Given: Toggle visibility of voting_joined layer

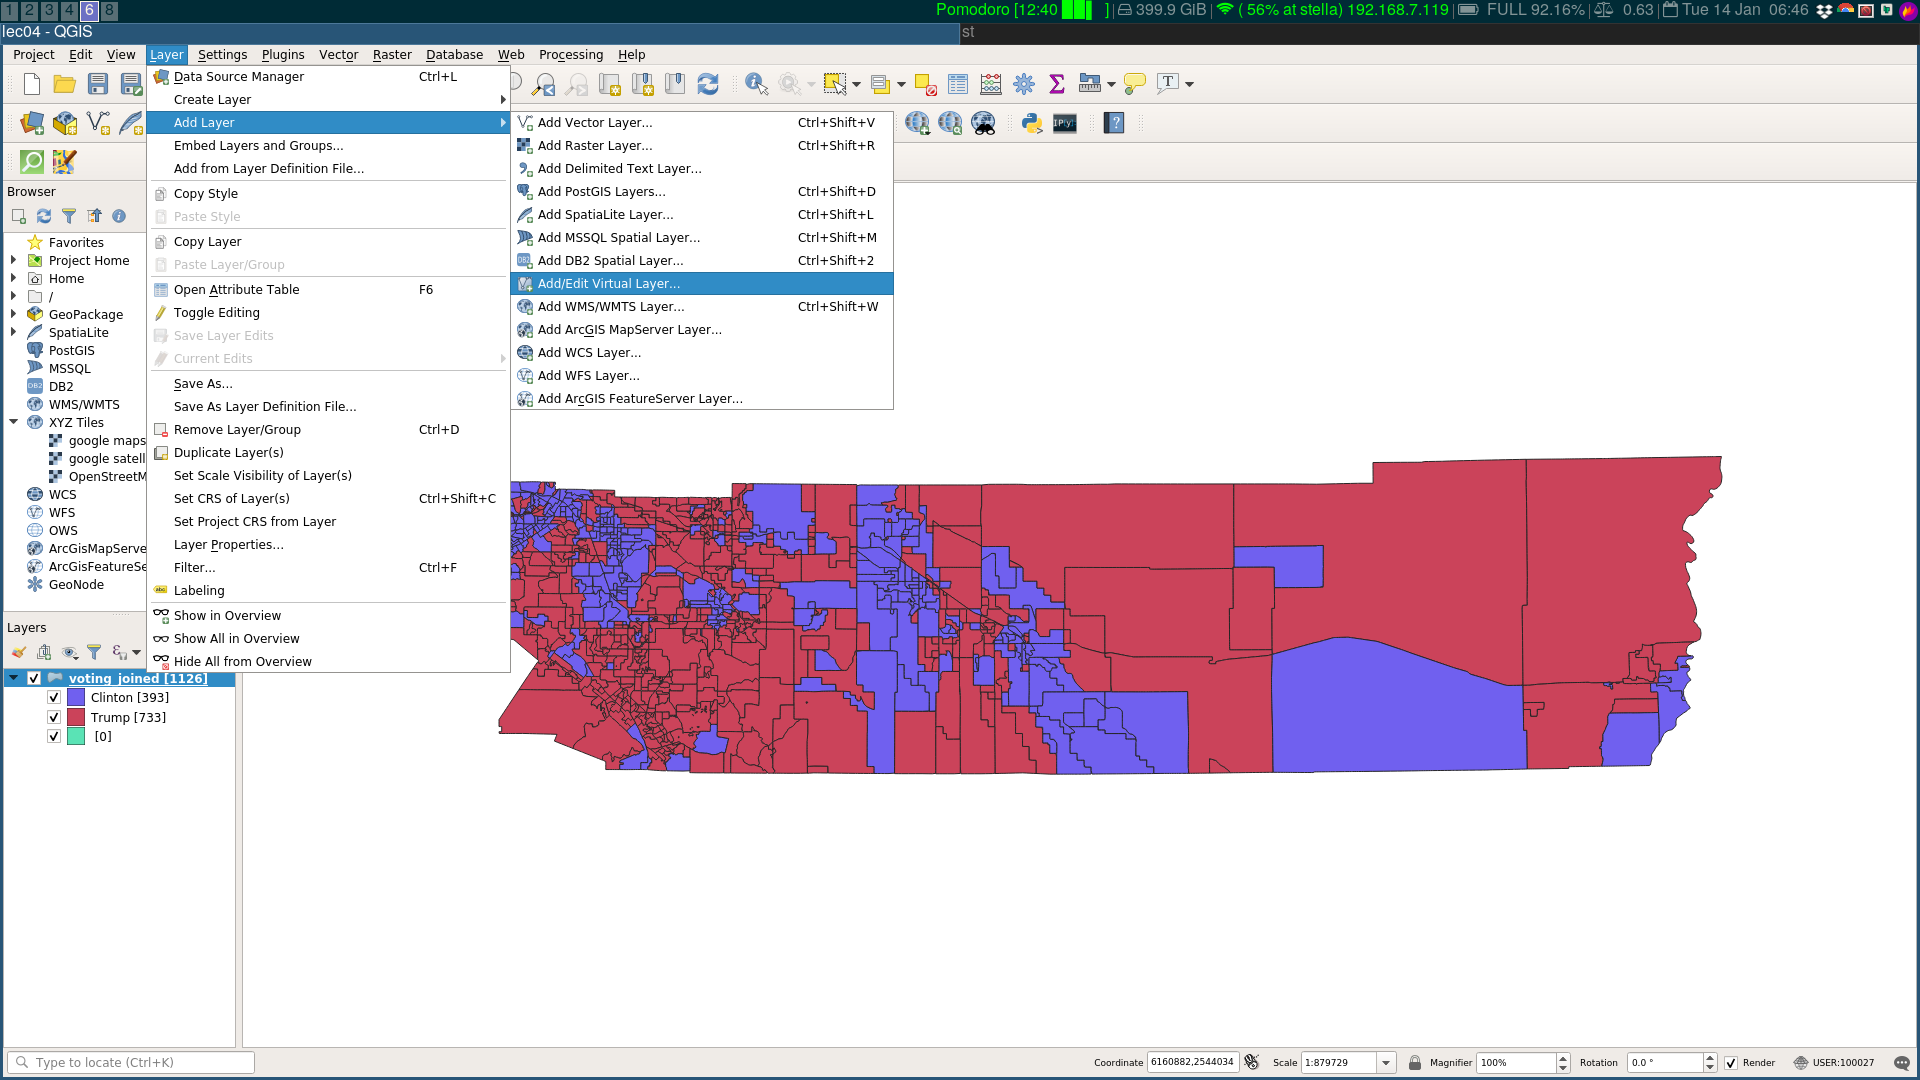Looking at the screenshot, I should coord(34,679).
